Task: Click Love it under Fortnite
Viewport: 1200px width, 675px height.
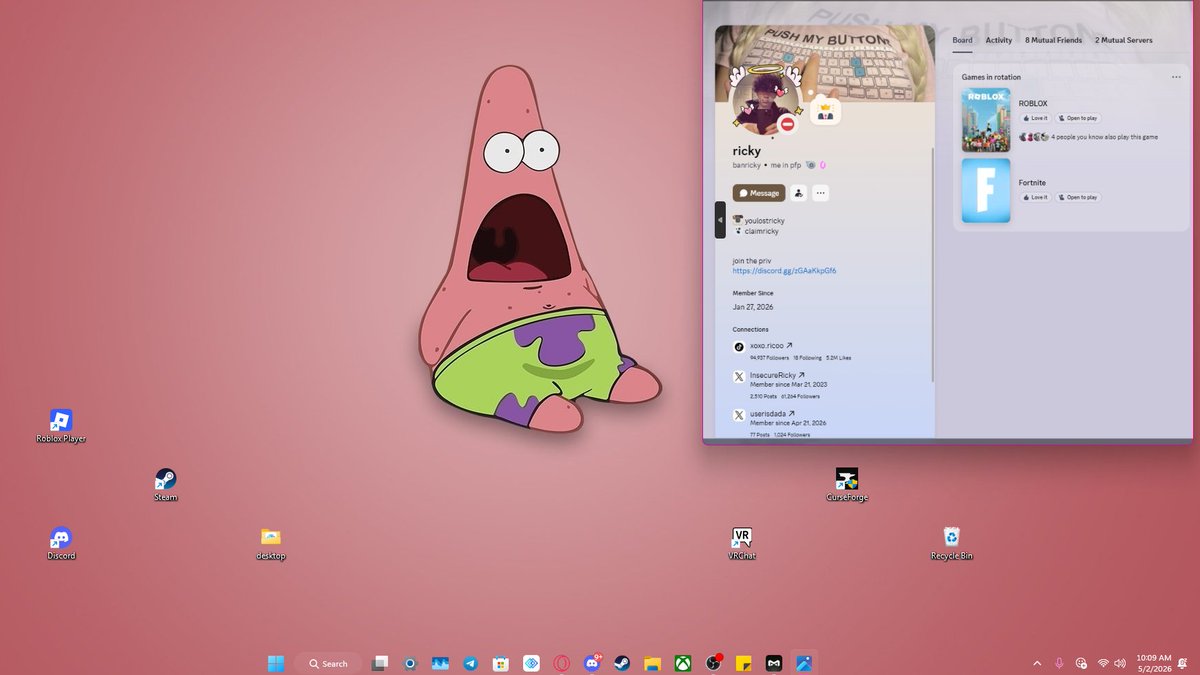Action: coord(1035,197)
